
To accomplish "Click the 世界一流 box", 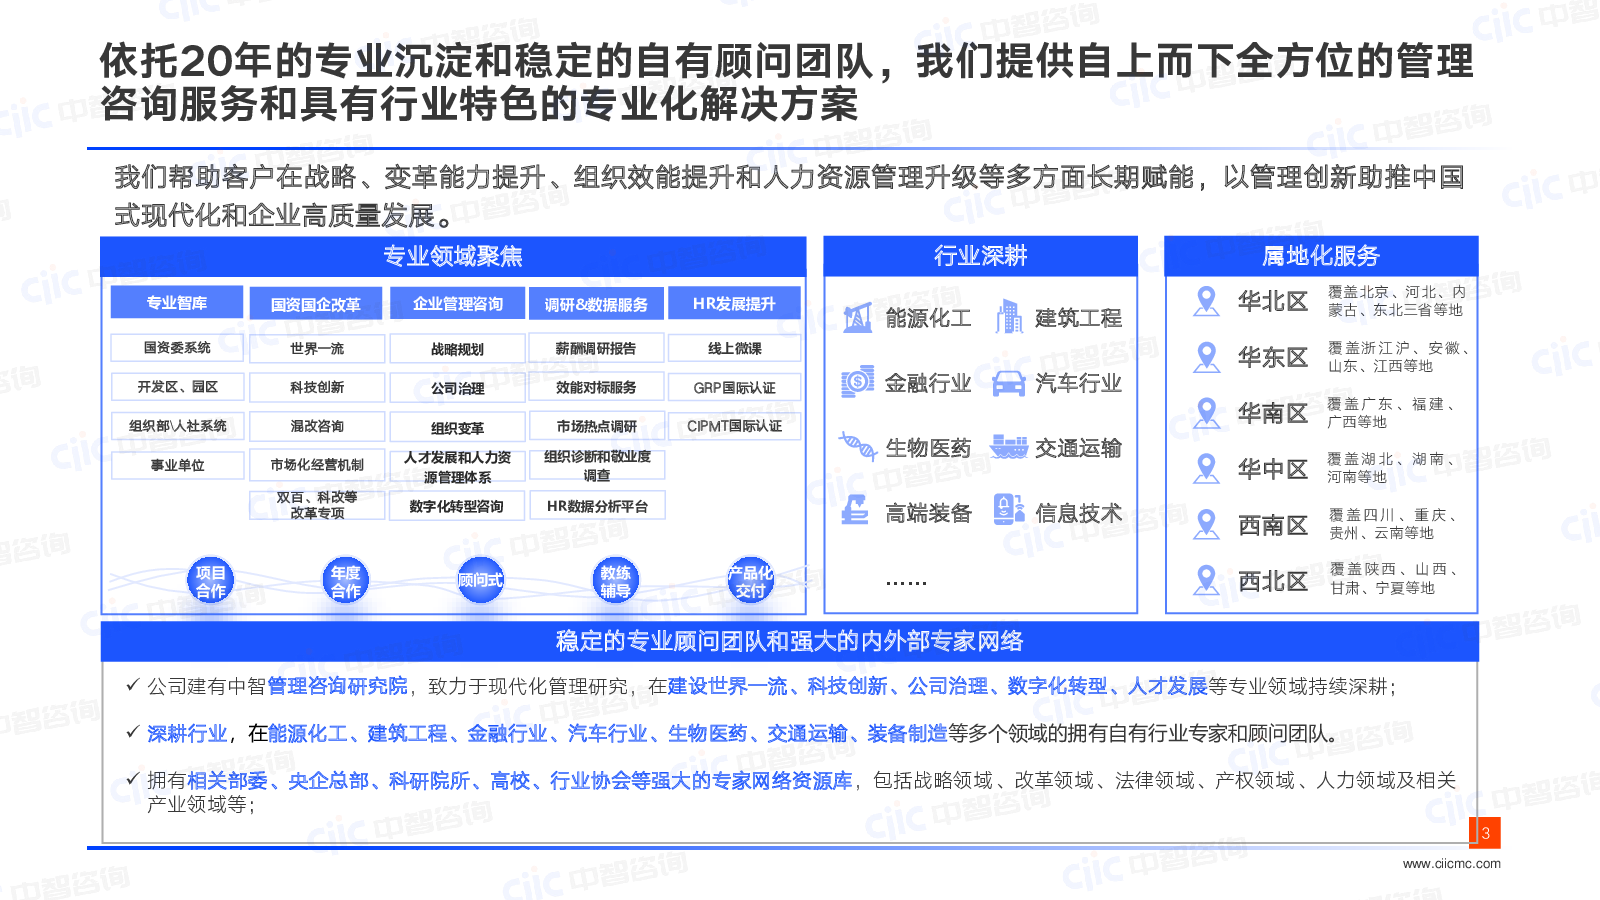I will pyautogui.click(x=317, y=348).
